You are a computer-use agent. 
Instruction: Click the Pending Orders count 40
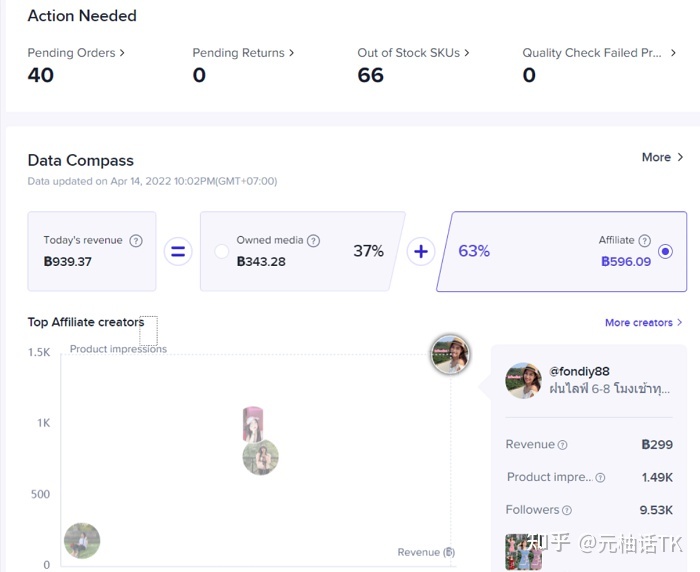(x=41, y=75)
